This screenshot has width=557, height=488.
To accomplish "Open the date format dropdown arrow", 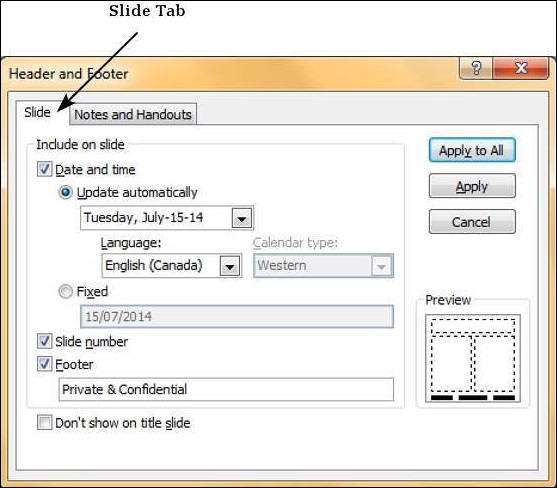I will point(242,218).
